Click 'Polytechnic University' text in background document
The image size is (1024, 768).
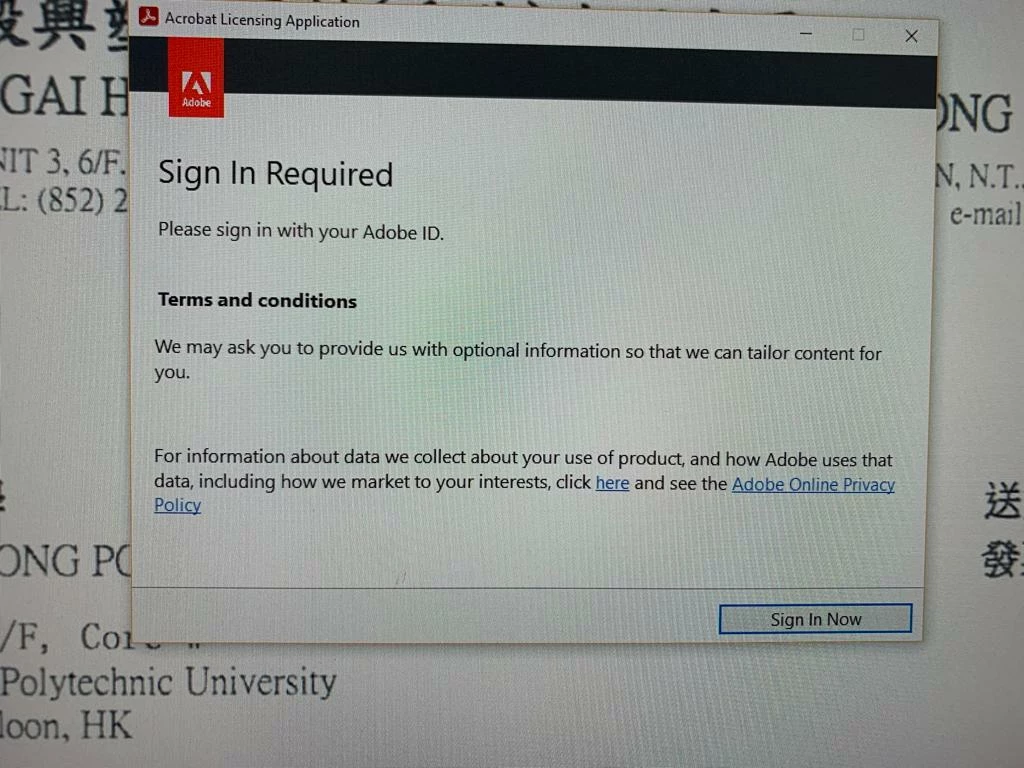pyautogui.click(x=168, y=682)
